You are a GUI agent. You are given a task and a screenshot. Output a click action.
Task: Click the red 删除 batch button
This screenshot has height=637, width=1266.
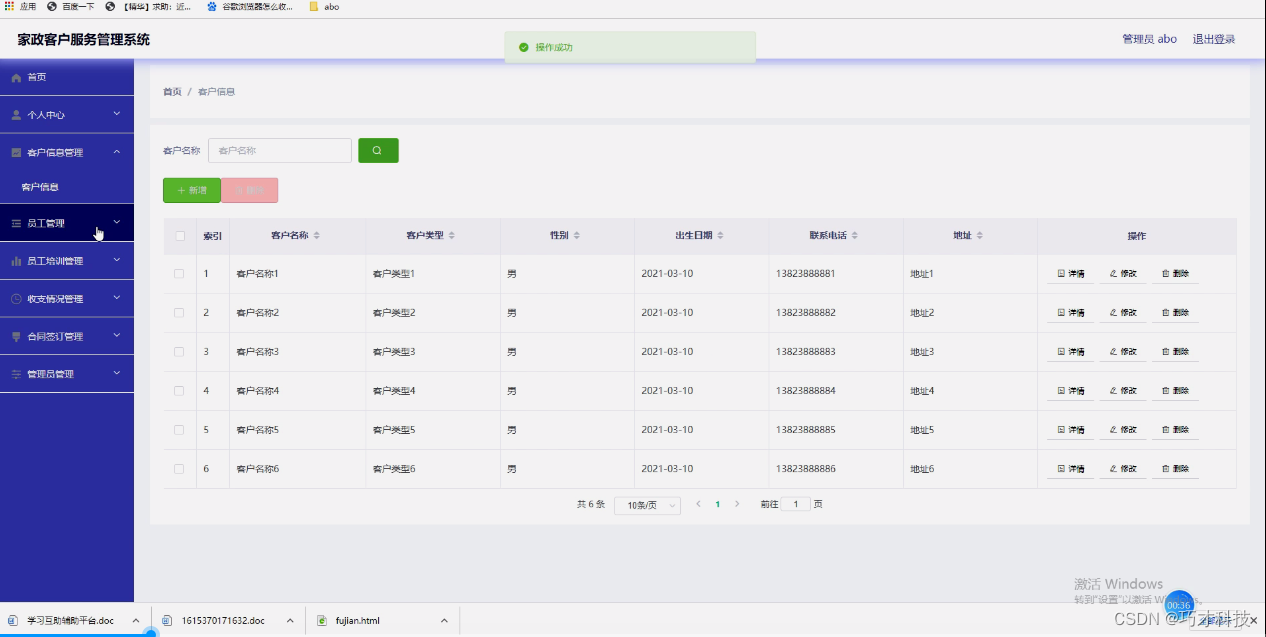[250, 190]
